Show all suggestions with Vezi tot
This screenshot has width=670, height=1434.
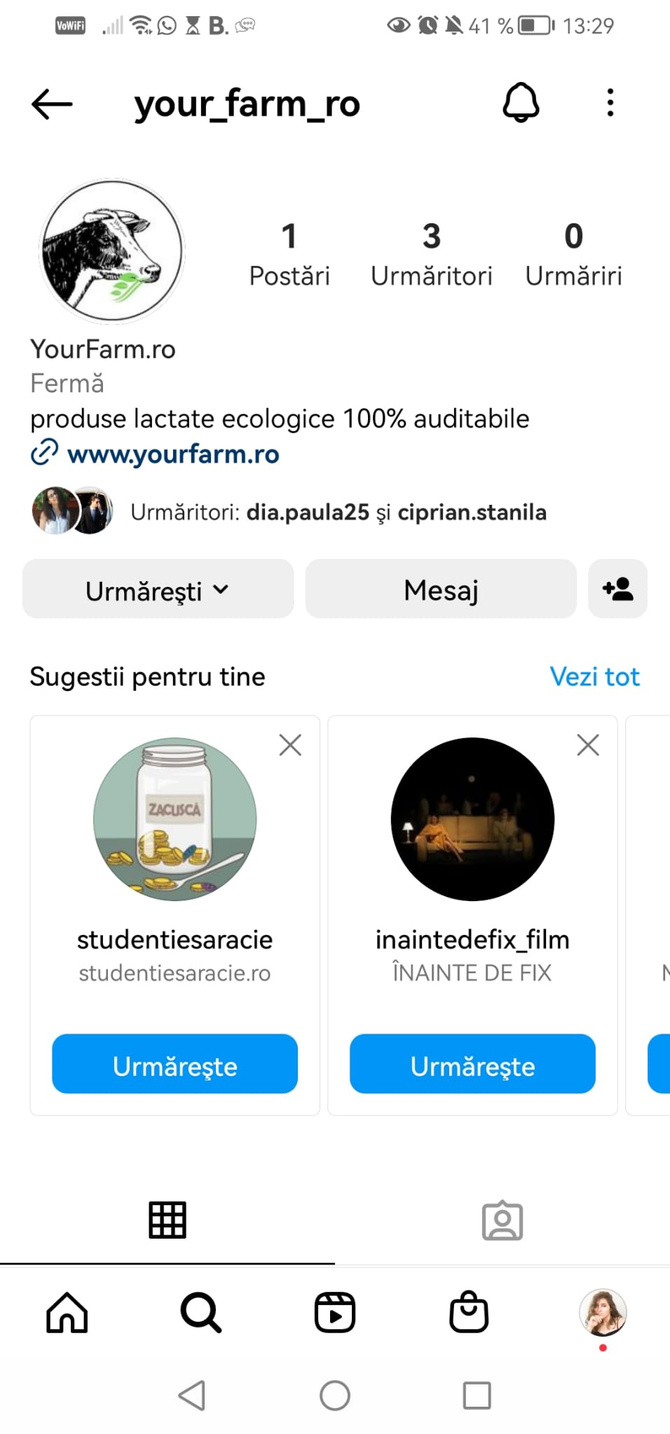click(594, 677)
